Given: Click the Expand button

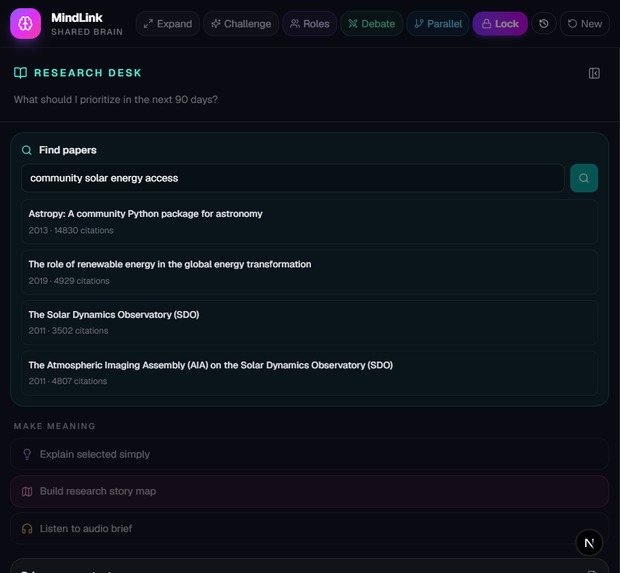Looking at the screenshot, I should [168, 24].
